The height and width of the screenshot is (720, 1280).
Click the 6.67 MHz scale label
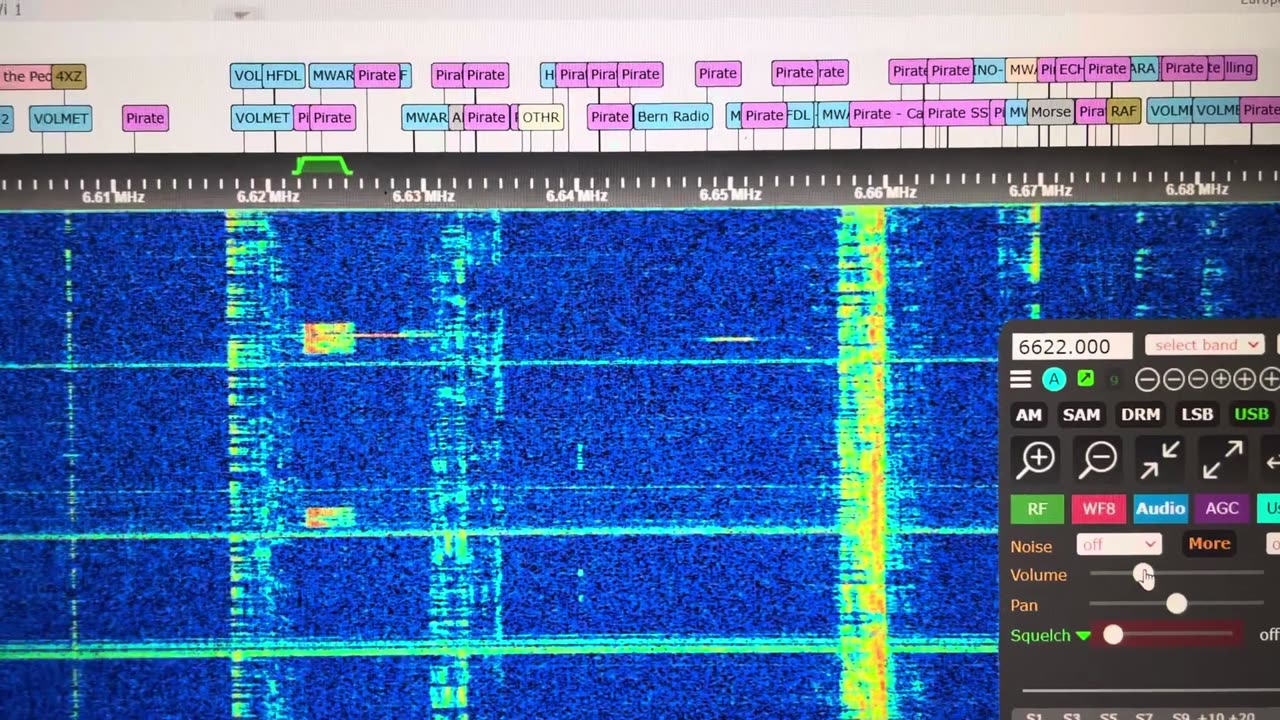tap(1041, 190)
